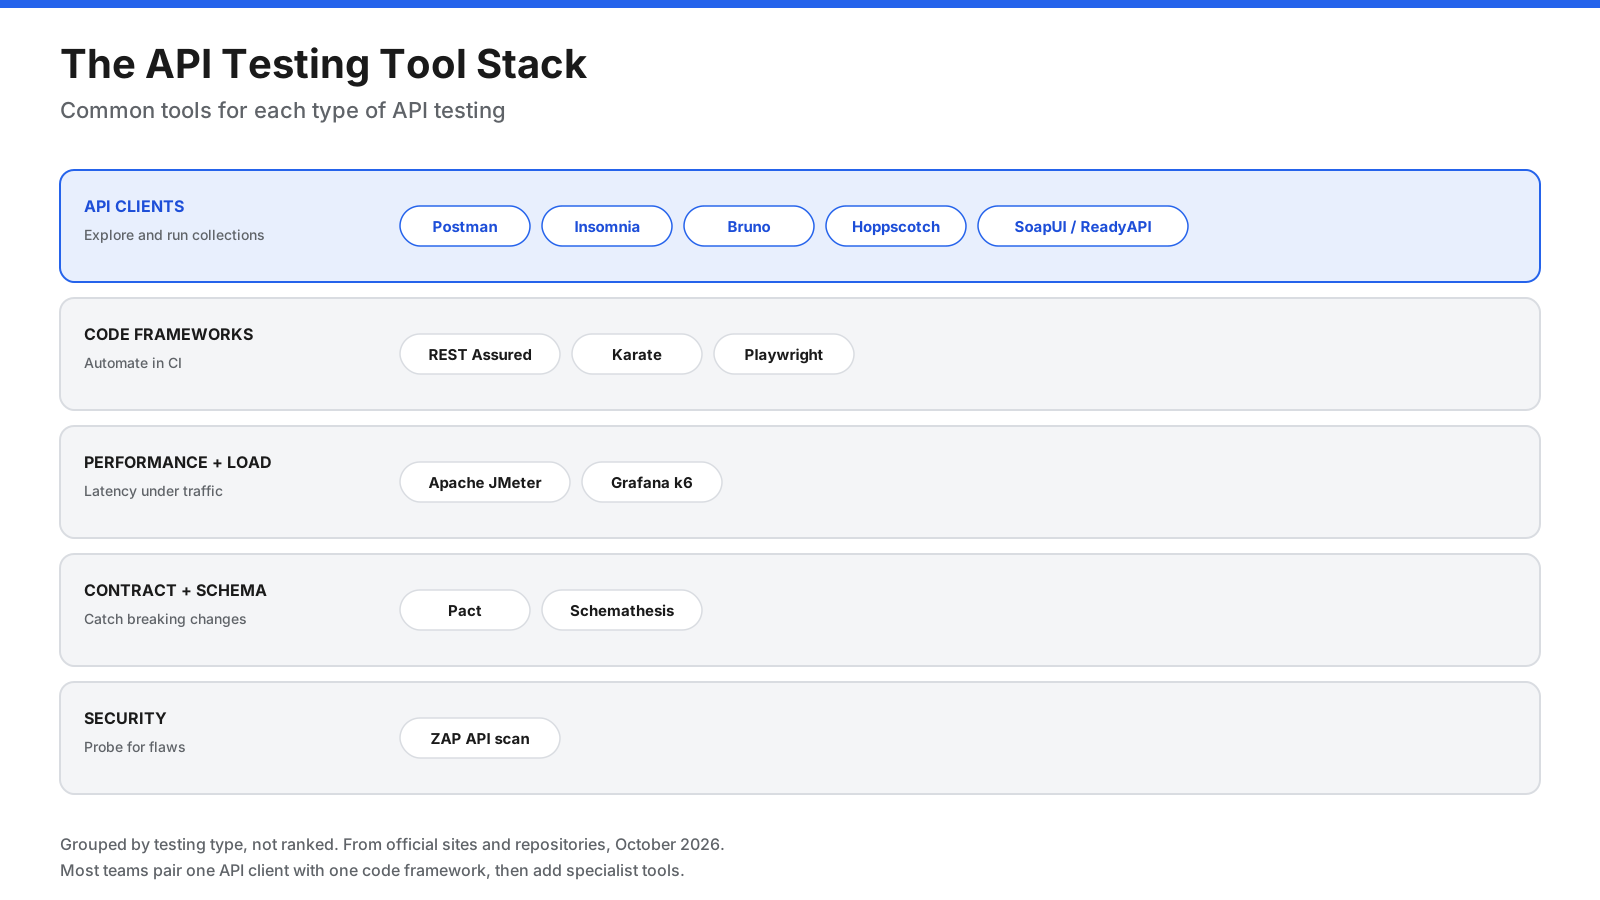The width and height of the screenshot is (1600, 900).
Task: Click the API CLIENTS heading
Action: coord(134,206)
